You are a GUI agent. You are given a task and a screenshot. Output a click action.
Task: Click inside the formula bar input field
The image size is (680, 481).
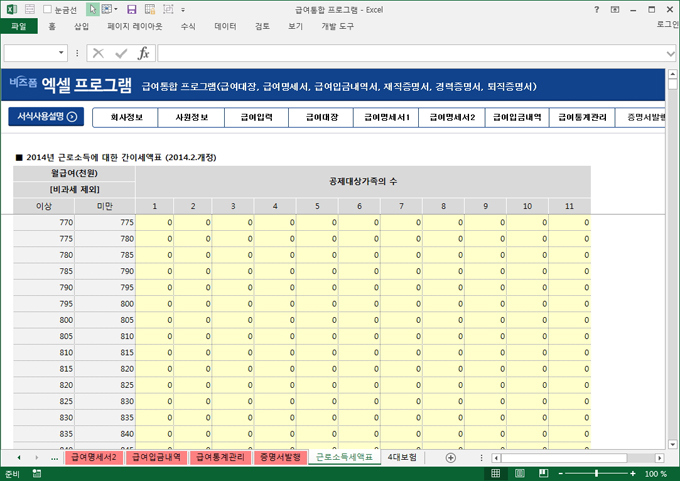point(400,53)
